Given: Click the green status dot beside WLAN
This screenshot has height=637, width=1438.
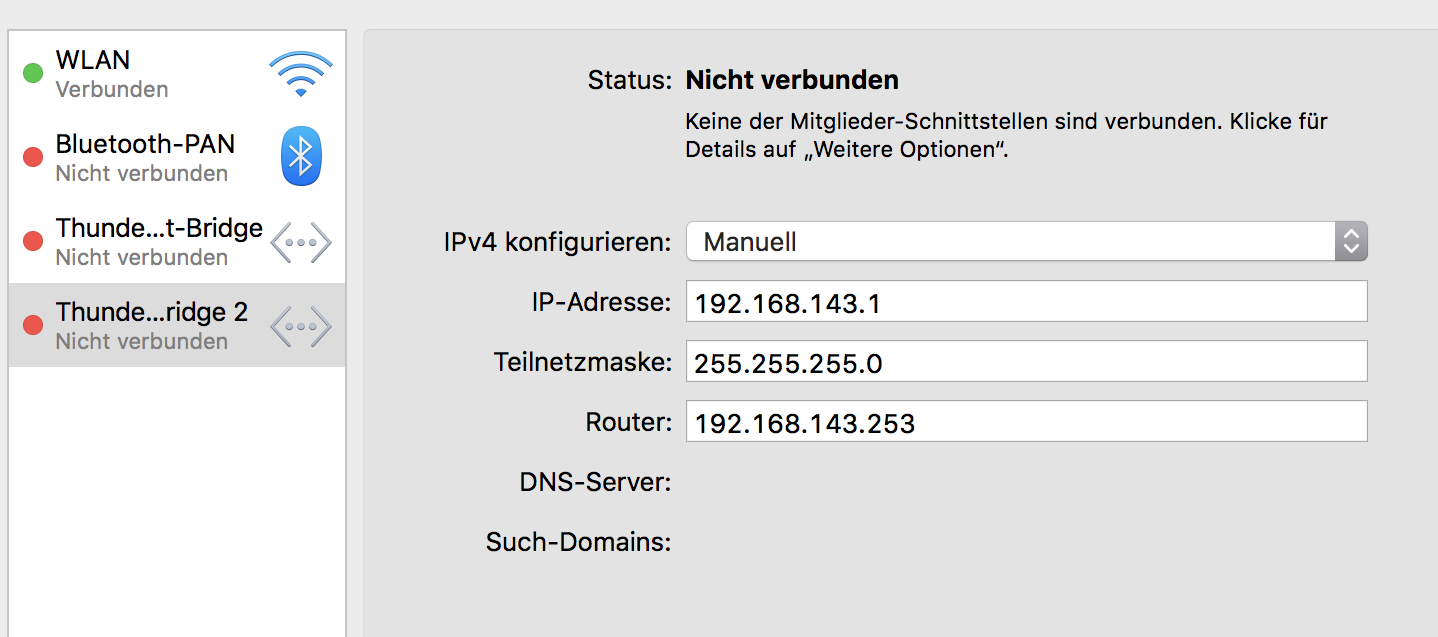Looking at the screenshot, I should tap(33, 73).
